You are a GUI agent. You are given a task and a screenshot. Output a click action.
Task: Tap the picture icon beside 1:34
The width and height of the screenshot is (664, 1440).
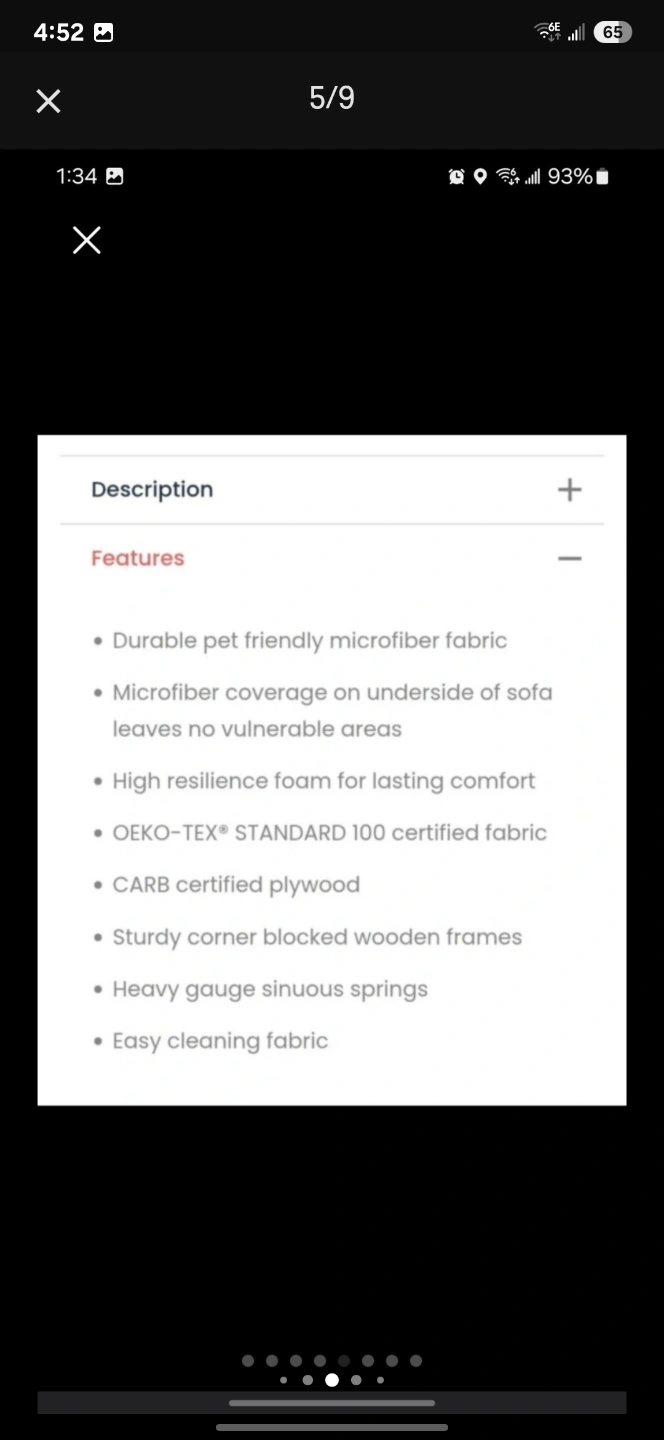click(115, 177)
